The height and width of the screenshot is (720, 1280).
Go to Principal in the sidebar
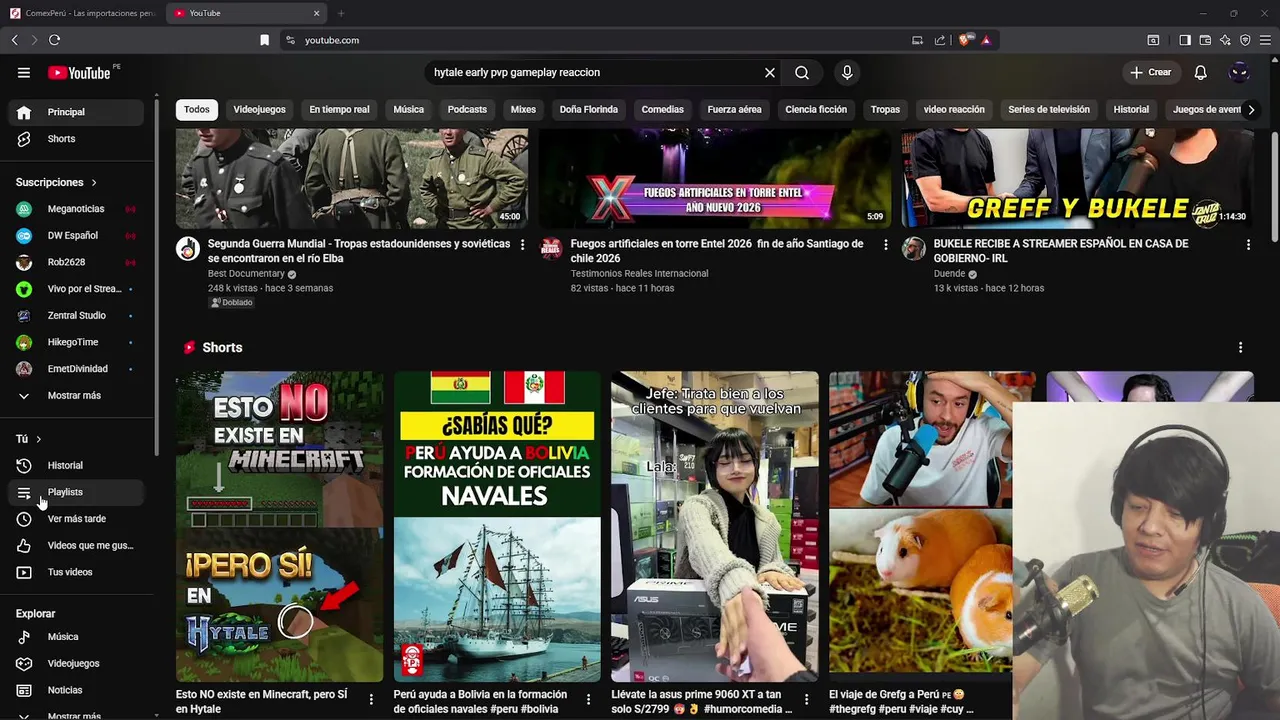pyautogui.click(x=76, y=112)
